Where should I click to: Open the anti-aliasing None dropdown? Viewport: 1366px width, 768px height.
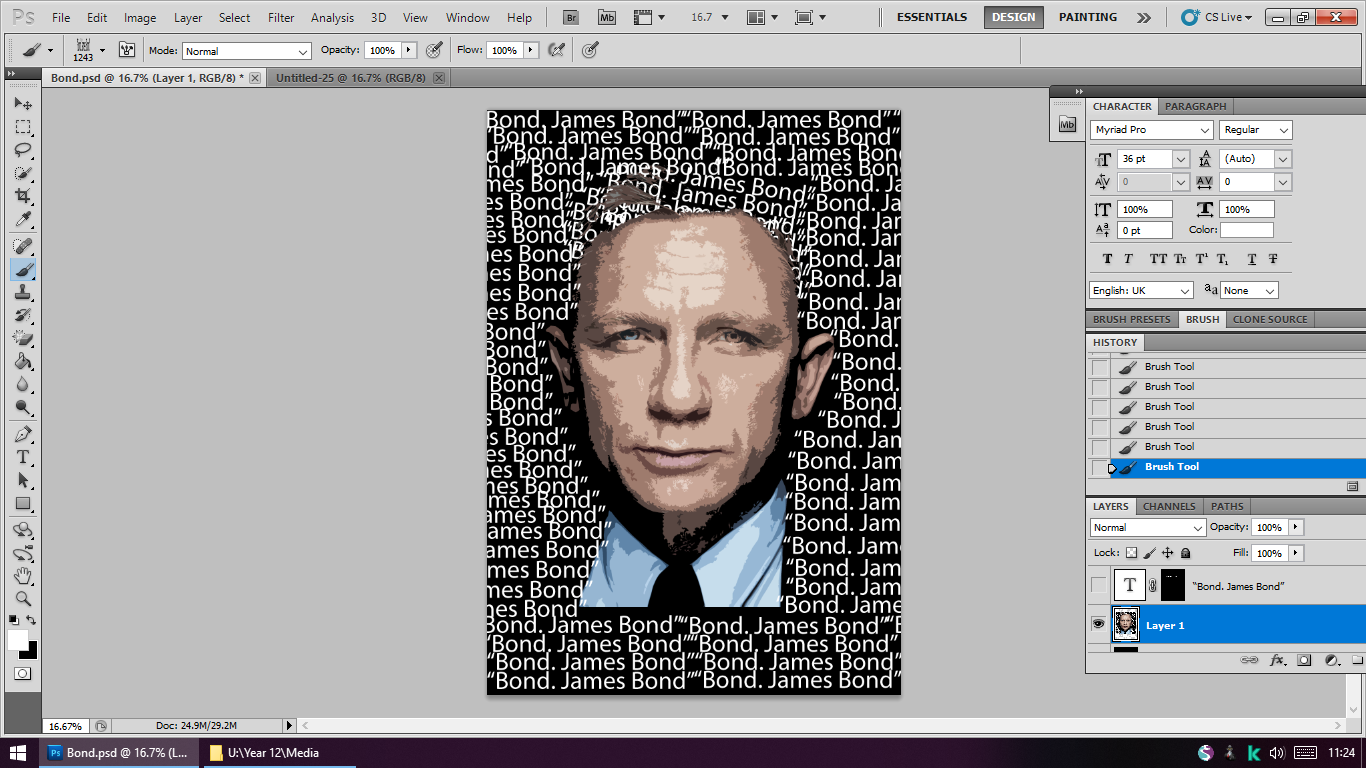coord(1250,290)
